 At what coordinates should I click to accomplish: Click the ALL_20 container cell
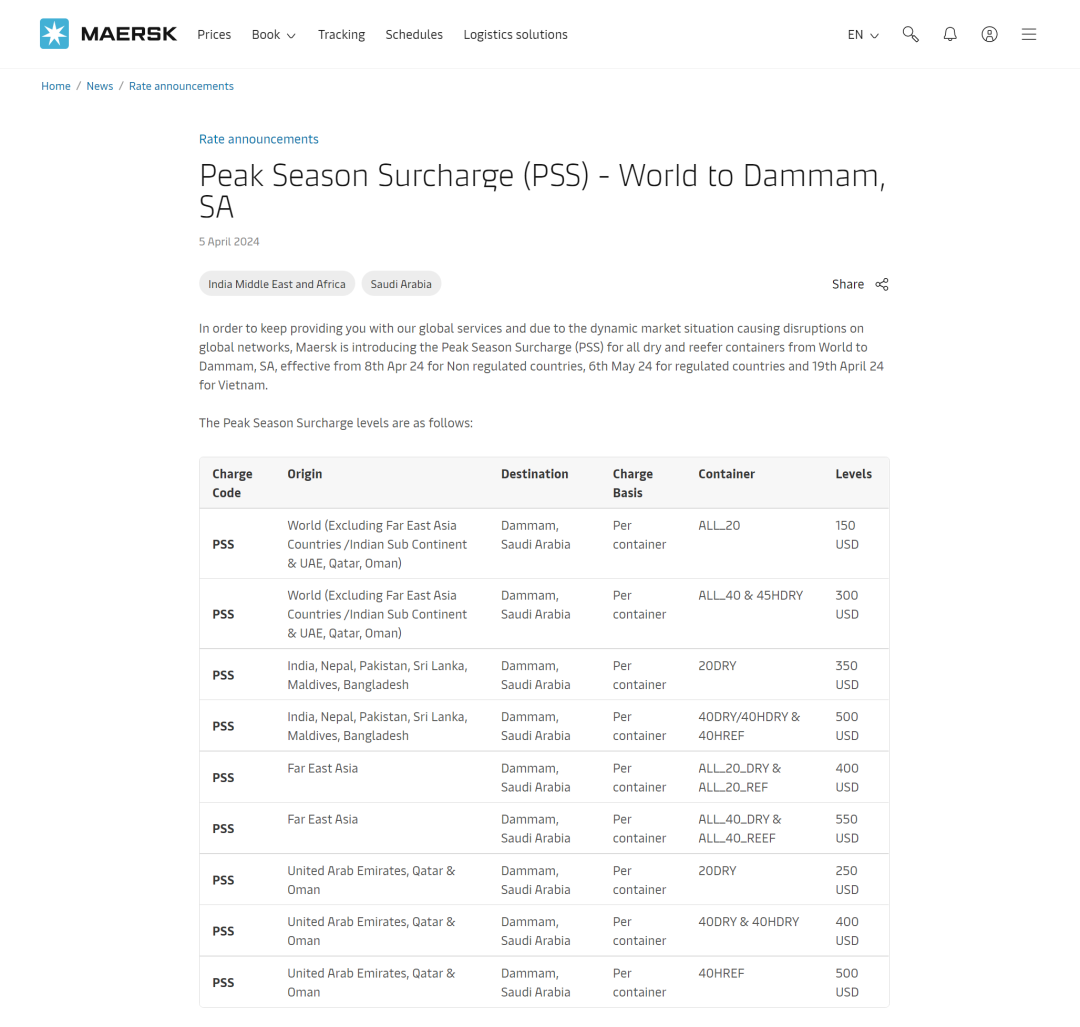coord(719,526)
